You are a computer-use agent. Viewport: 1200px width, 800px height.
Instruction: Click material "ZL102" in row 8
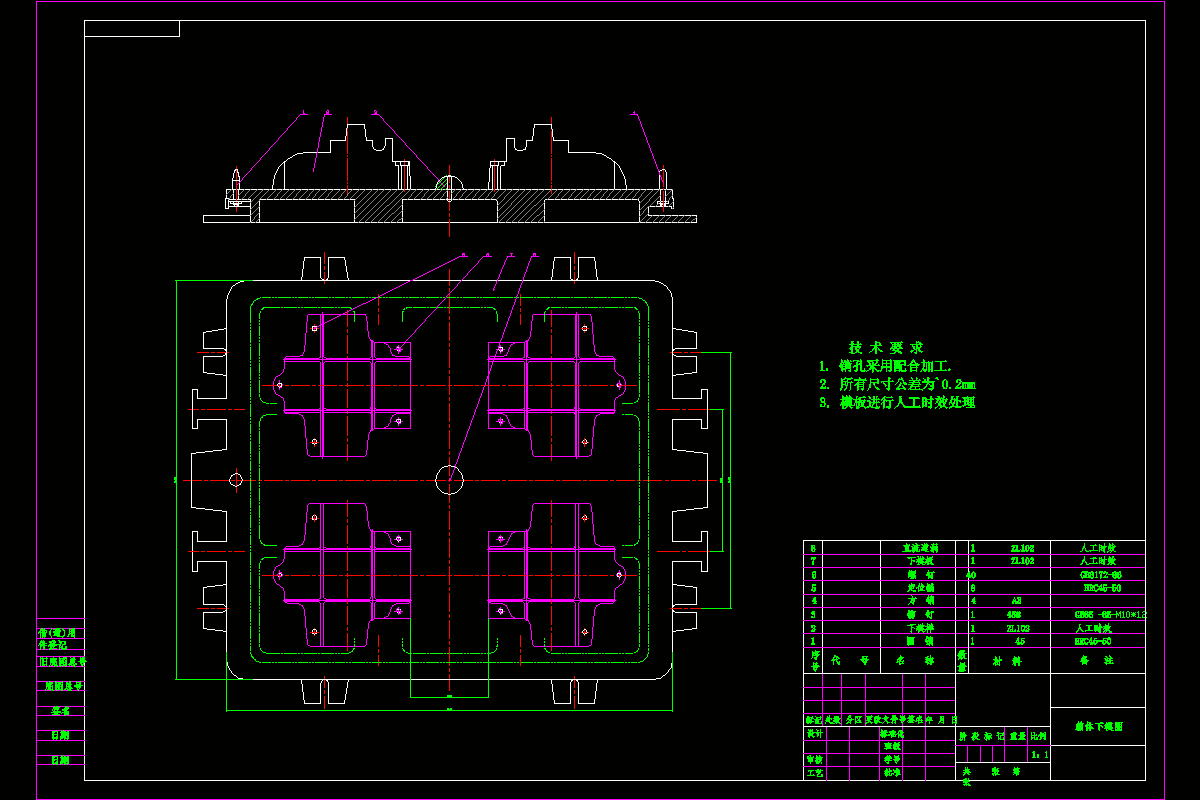point(1022,548)
